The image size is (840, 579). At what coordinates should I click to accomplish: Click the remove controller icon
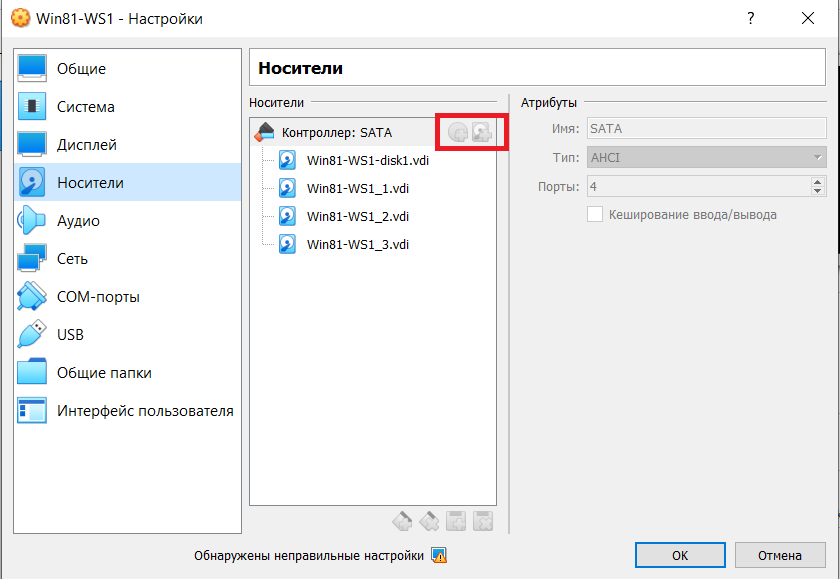click(x=429, y=521)
